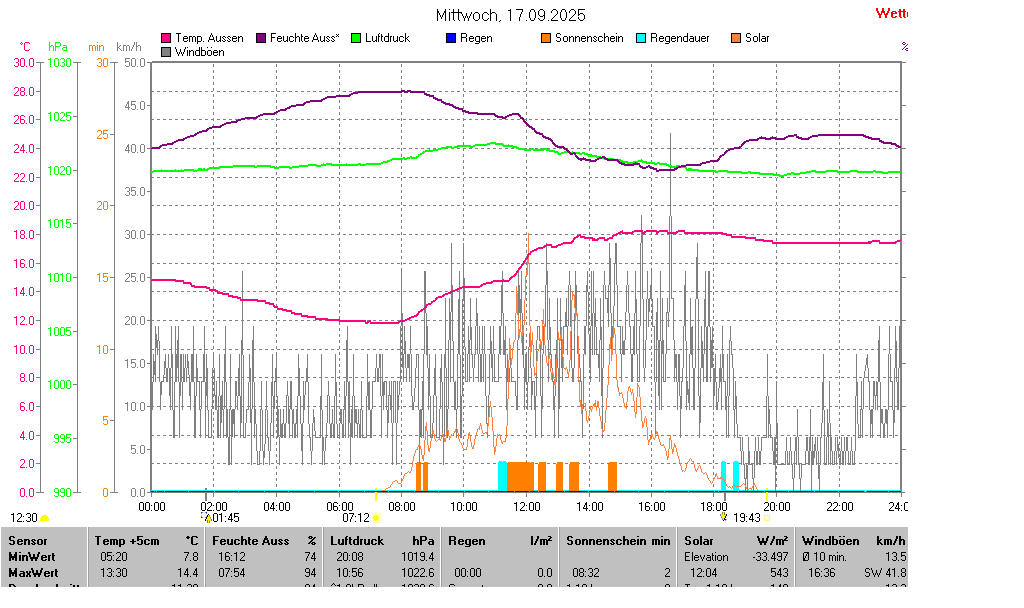Click the Regen blue legend swatch
Viewport: 1024px width, 608px height.
(451, 39)
